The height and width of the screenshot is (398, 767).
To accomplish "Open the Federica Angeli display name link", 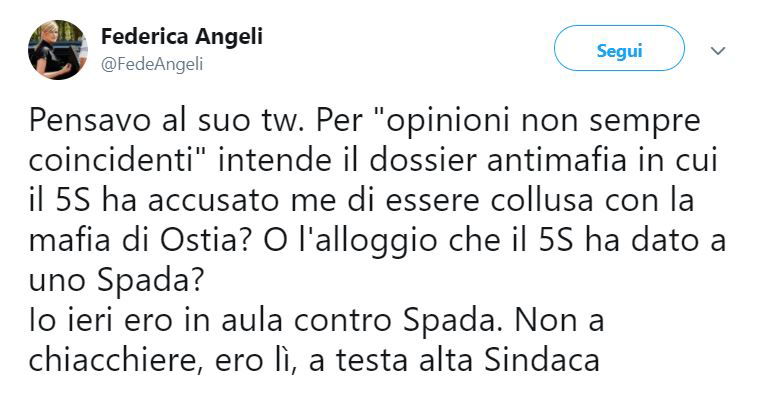I will point(181,37).
